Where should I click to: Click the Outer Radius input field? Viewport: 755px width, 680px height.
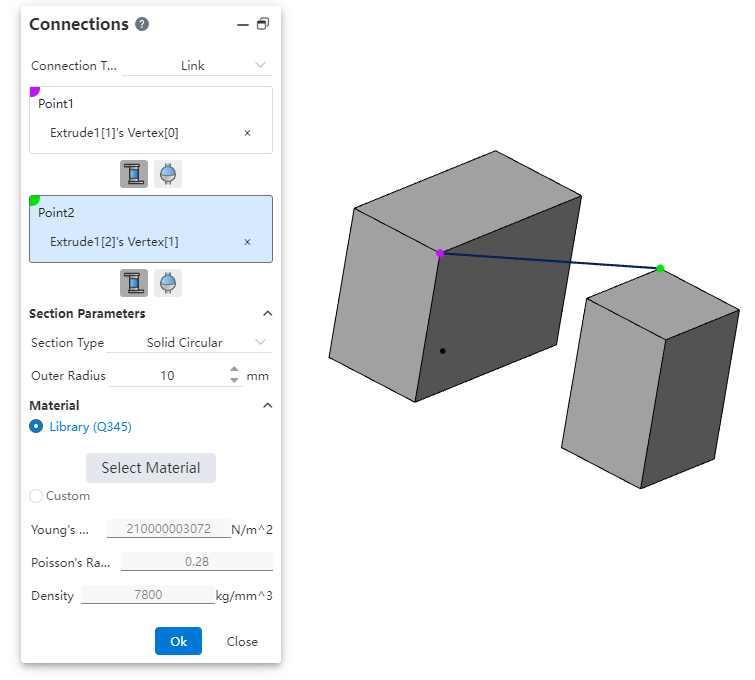(167, 376)
